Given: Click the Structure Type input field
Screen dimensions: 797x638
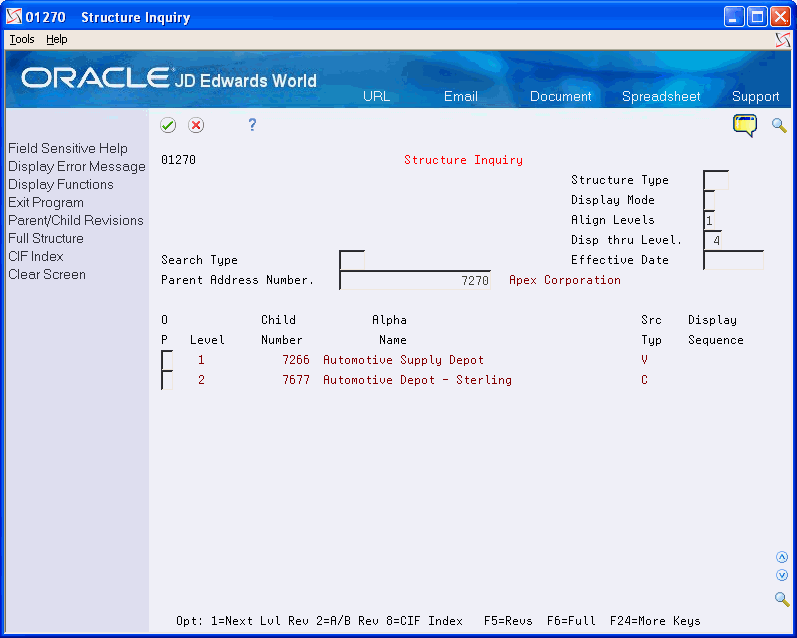Looking at the screenshot, I should (x=716, y=180).
